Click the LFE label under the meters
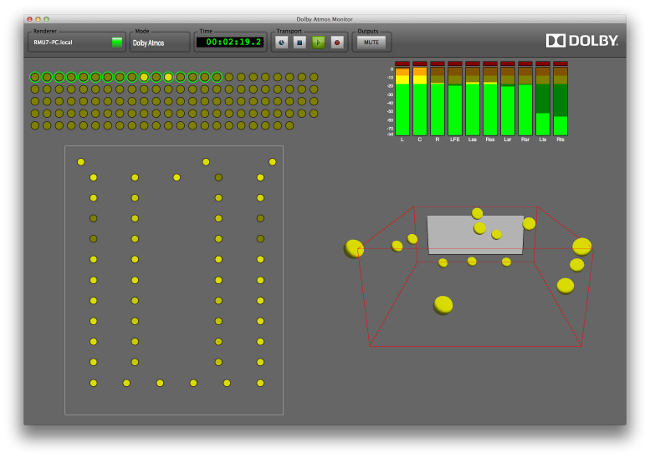This screenshot has height=458, width=650. point(455,140)
